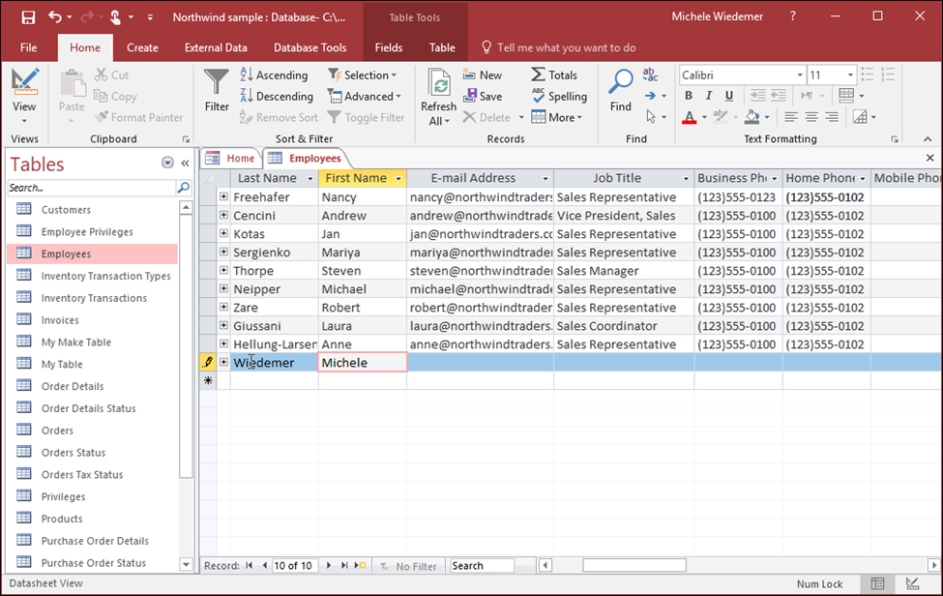Click the Tables pane Search box
943x596 pixels.
coord(91,188)
